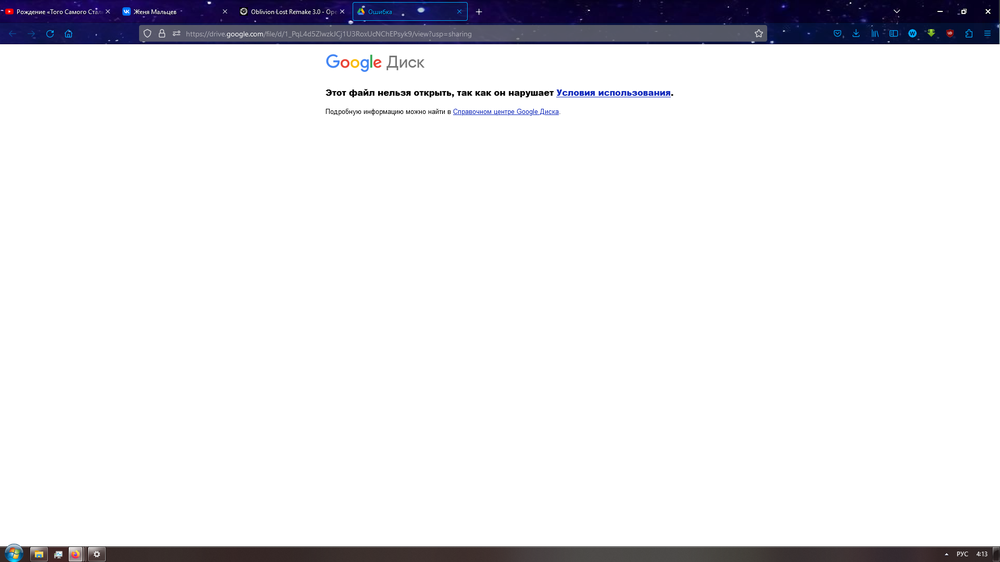Image resolution: width=1000 pixels, height=562 pixels.
Task: Open the Firefox hamburger menu
Action: [987, 34]
